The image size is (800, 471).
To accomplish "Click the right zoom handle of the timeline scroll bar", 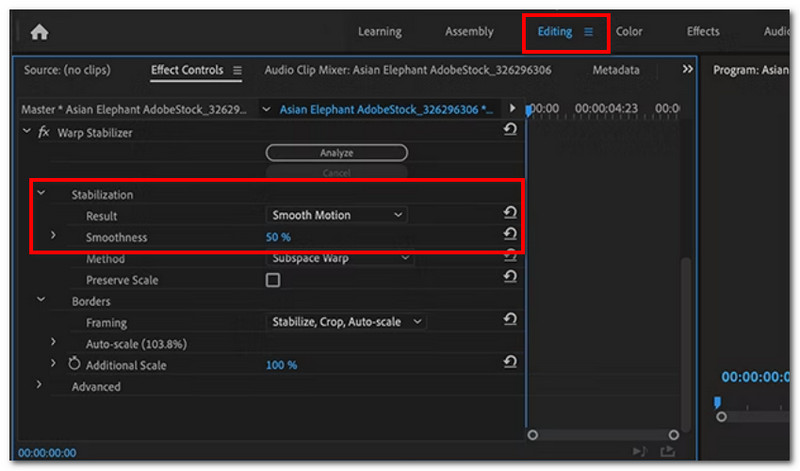I will (673, 435).
